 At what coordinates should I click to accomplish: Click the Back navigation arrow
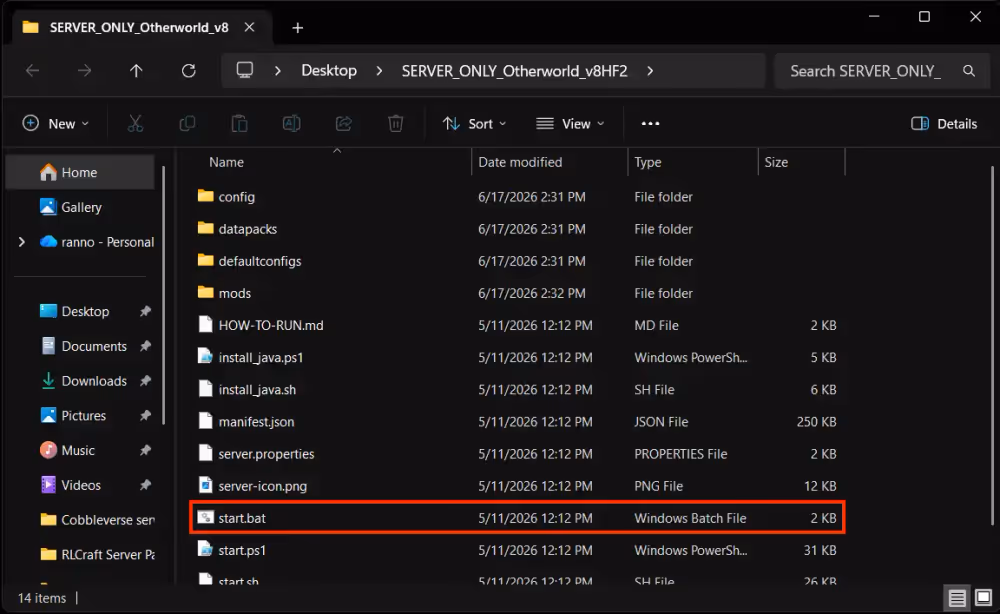[33, 71]
